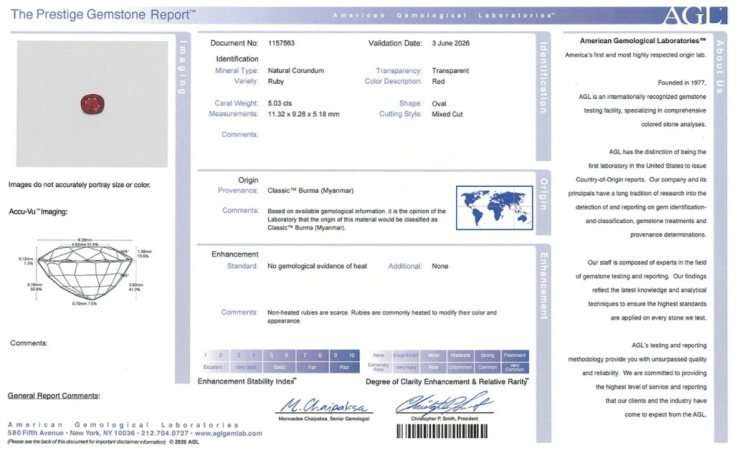740x453 pixels.
Task: Click 'America's first and most highly respected origin lab.'
Action: pos(636,55)
